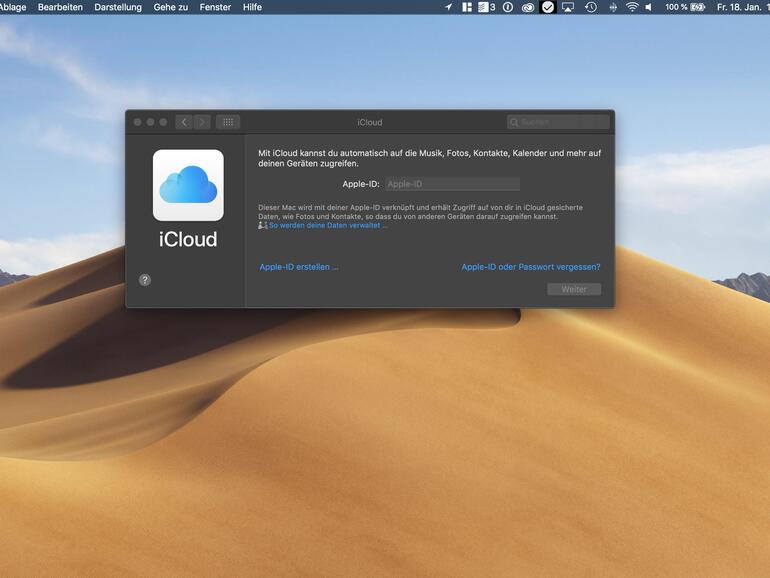Click the privacy handshake icon beside the data link

pyautogui.click(x=263, y=225)
